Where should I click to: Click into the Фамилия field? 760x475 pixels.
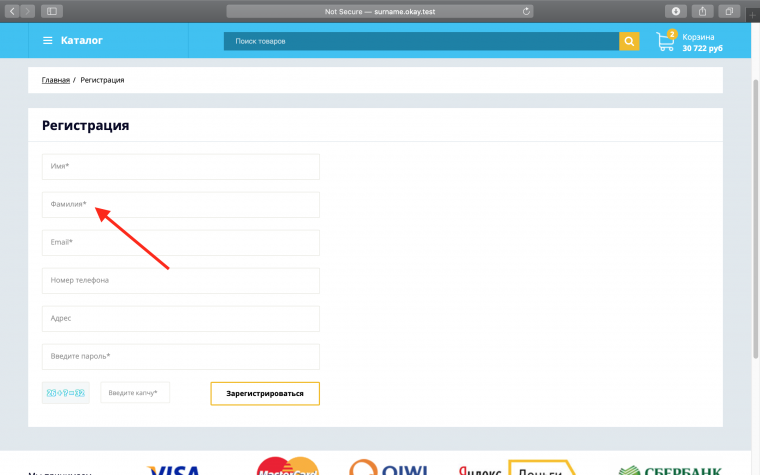pyautogui.click(x=180, y=205)
